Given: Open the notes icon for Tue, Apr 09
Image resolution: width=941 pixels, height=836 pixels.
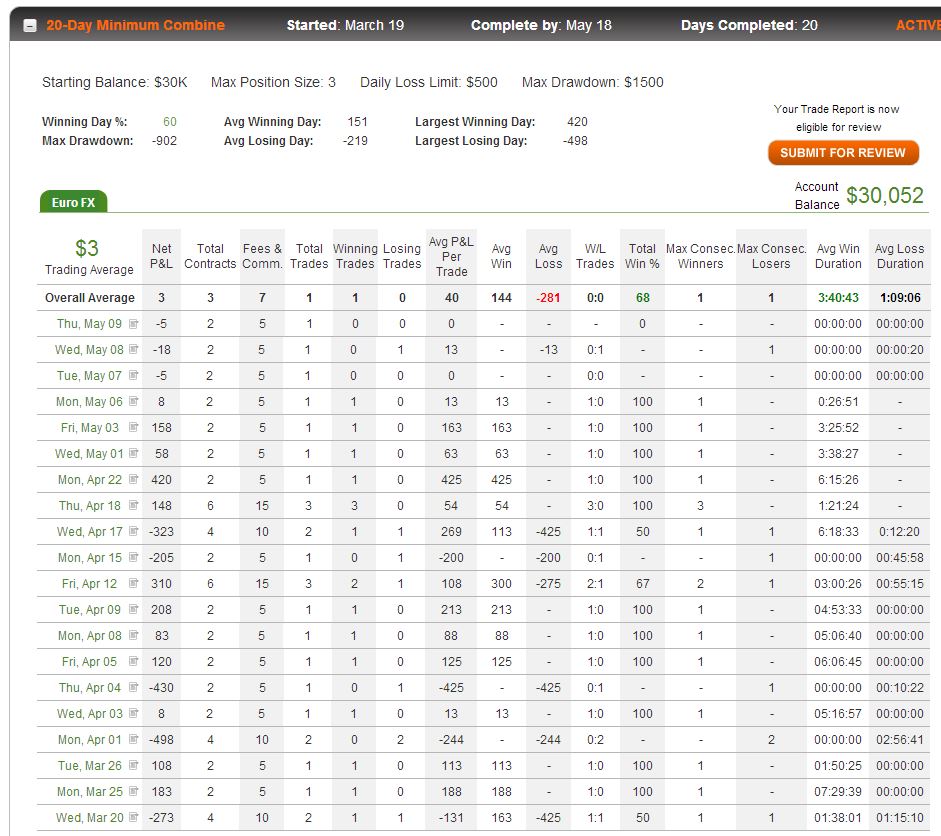Looking at the screenshot, I should pos(133,610).
